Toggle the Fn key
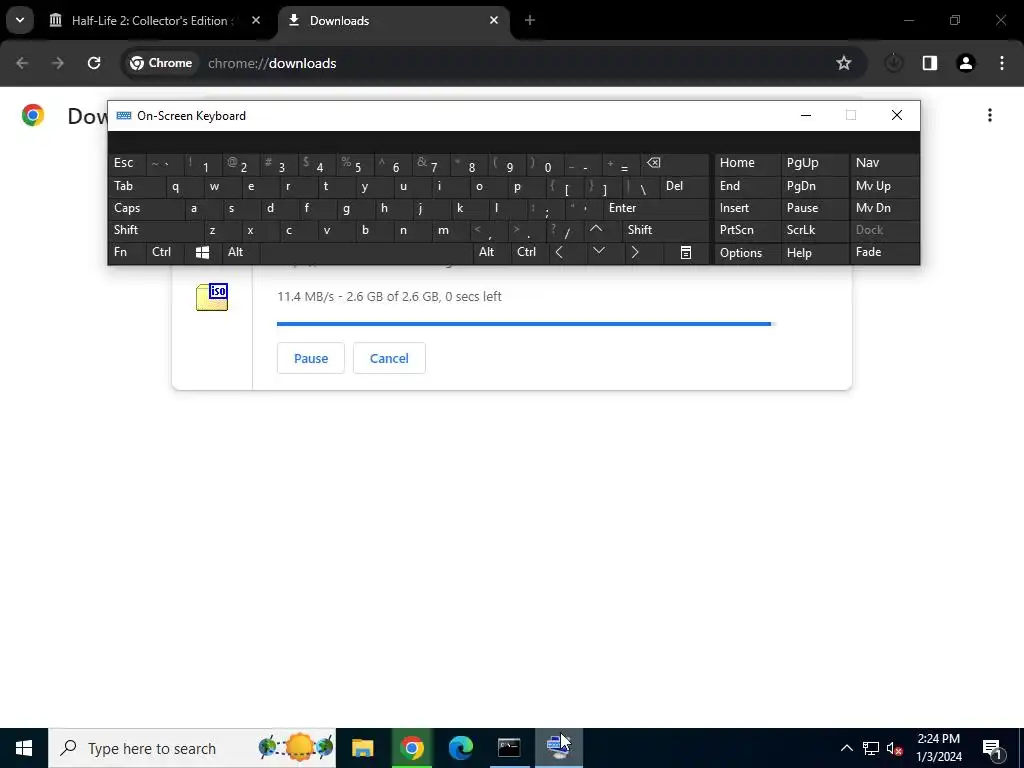 pos(127,252)
